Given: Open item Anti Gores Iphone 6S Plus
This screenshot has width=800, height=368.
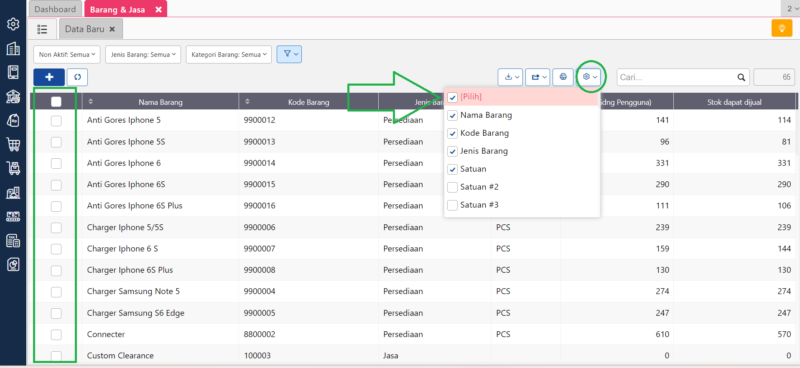Looking at the screenshot, I should click(135, 206).
